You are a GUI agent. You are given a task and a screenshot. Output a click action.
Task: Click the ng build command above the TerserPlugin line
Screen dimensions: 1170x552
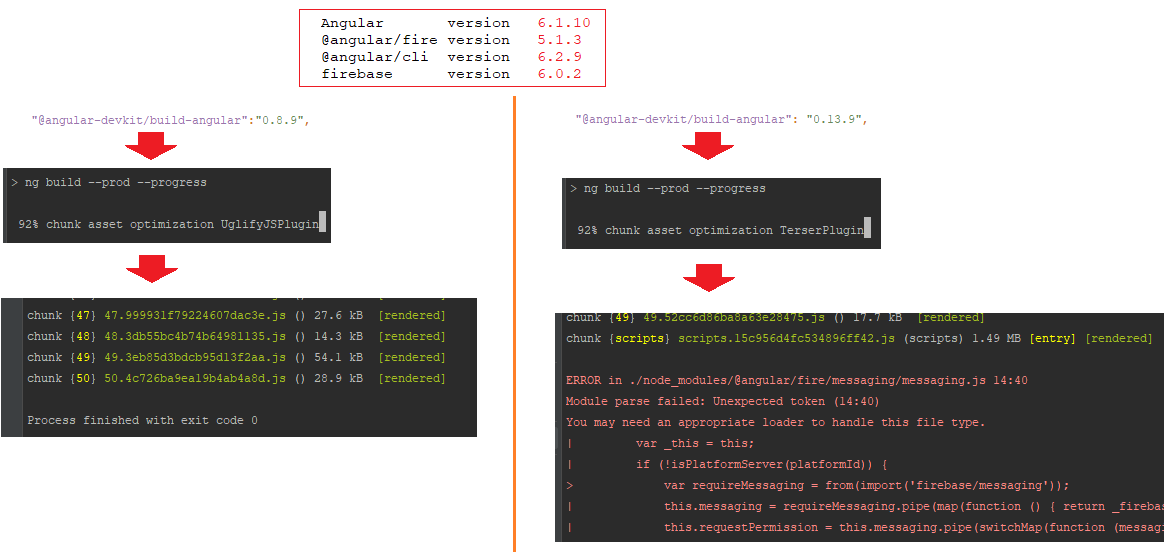click(675, 189)
